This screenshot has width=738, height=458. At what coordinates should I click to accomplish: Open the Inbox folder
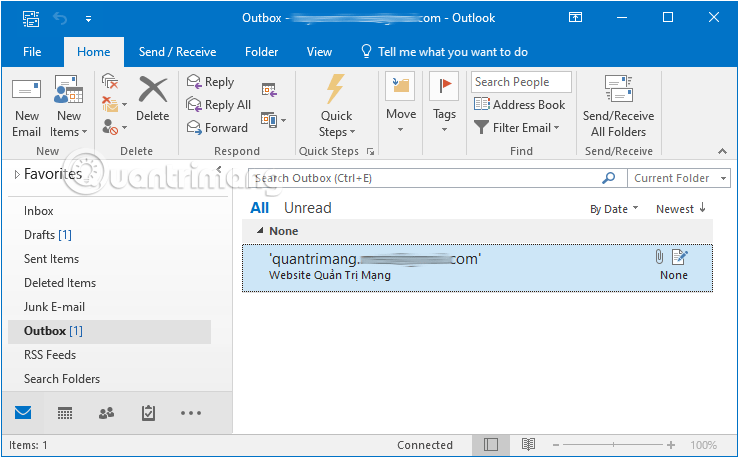pyautogui.click(x=39, y=211)
